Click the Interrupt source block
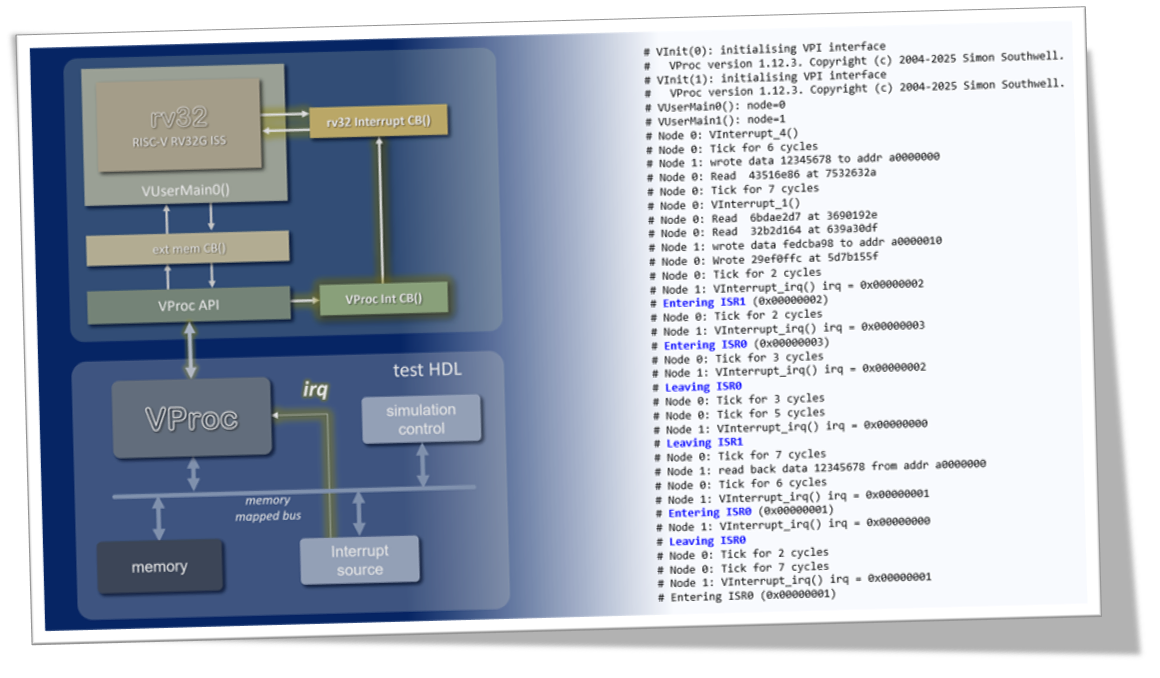The image size is (1160, 678). pyautogui.click(x=359, y=560)
